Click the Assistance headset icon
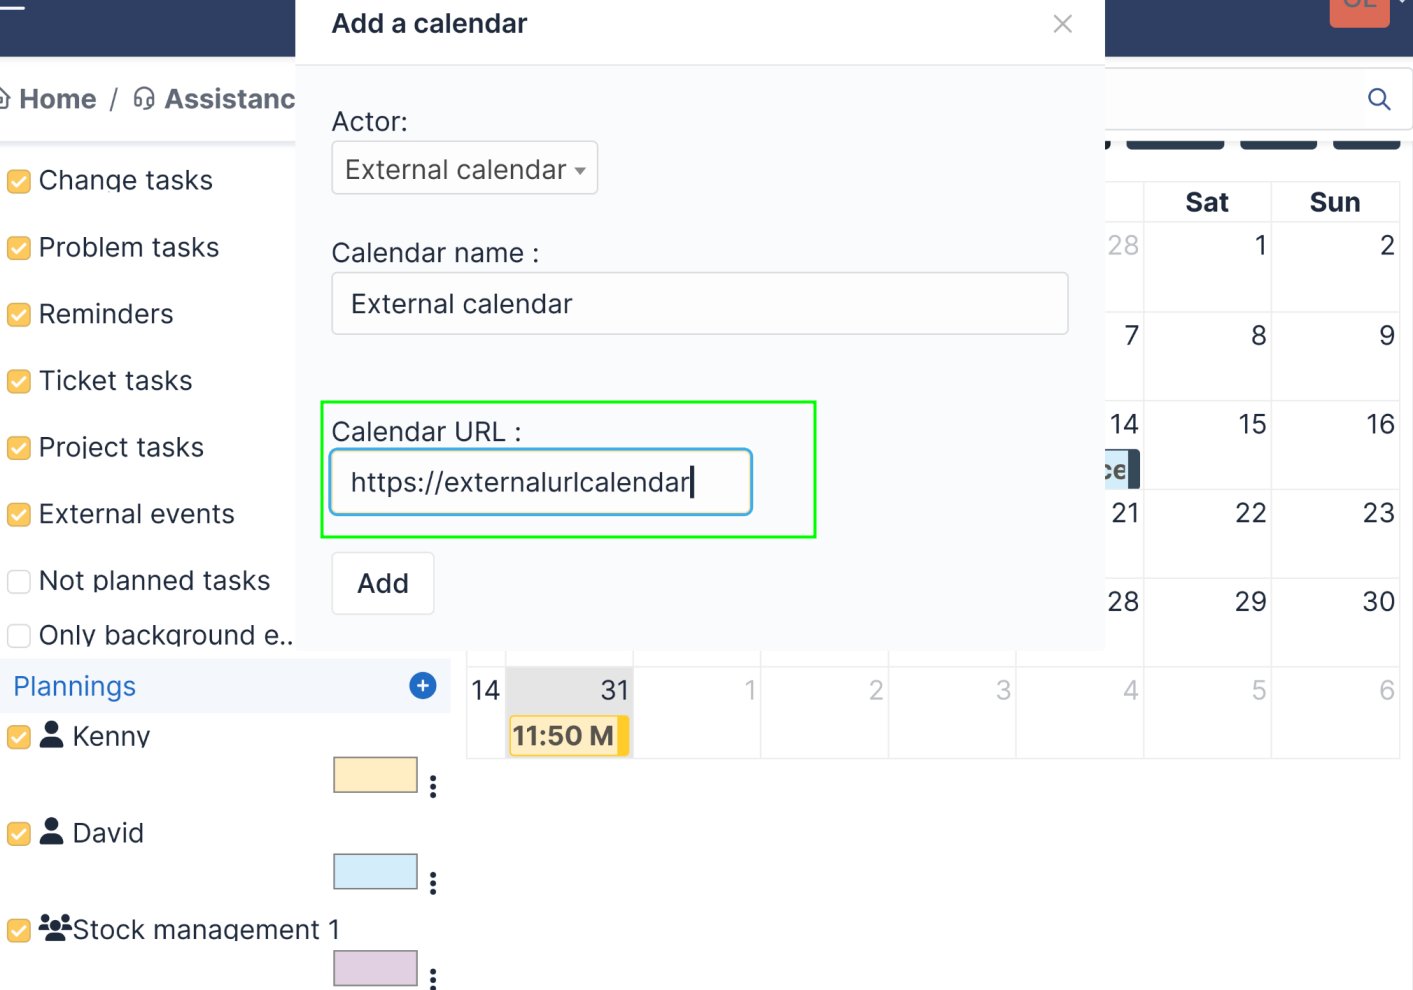This screenshot has width=1413, height=990. [143, 98]
